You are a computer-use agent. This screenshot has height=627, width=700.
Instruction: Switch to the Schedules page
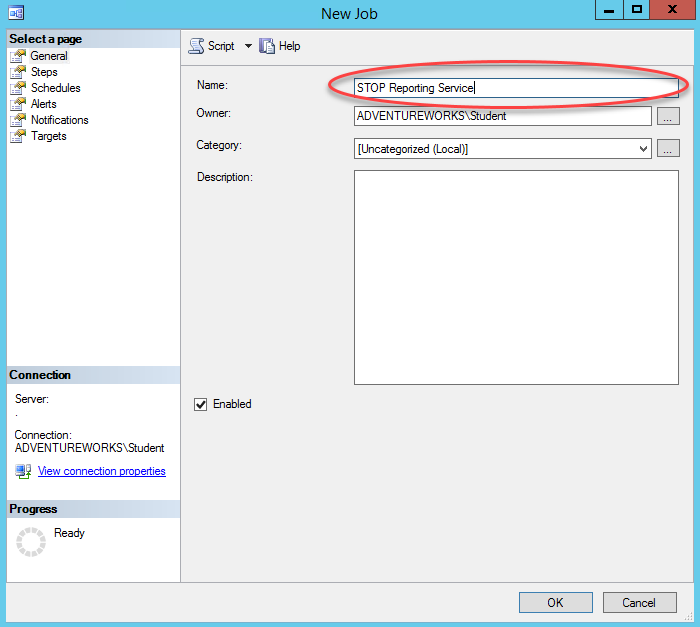pos(55,88)
